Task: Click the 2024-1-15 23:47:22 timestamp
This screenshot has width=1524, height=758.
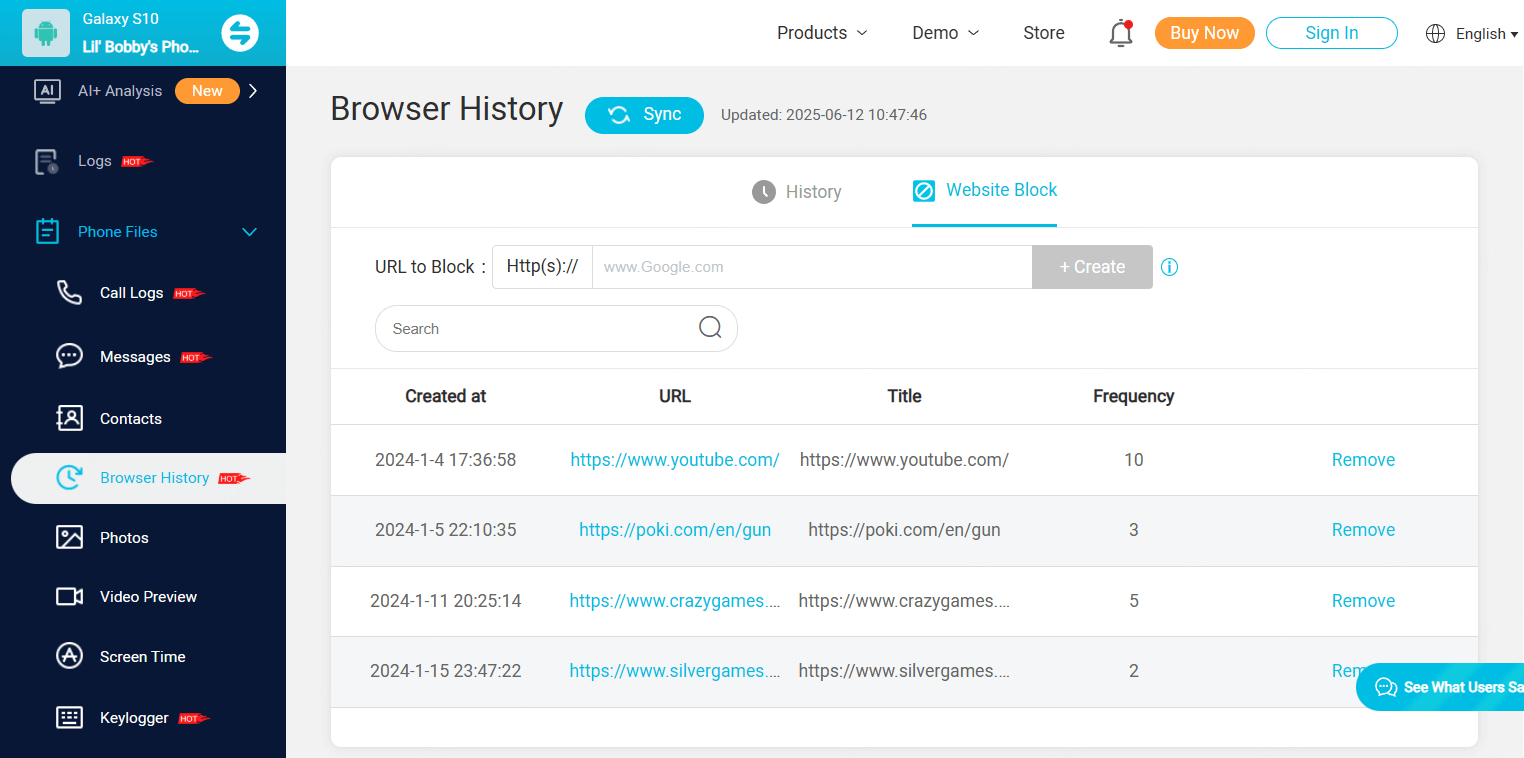Action: point(446,671)
